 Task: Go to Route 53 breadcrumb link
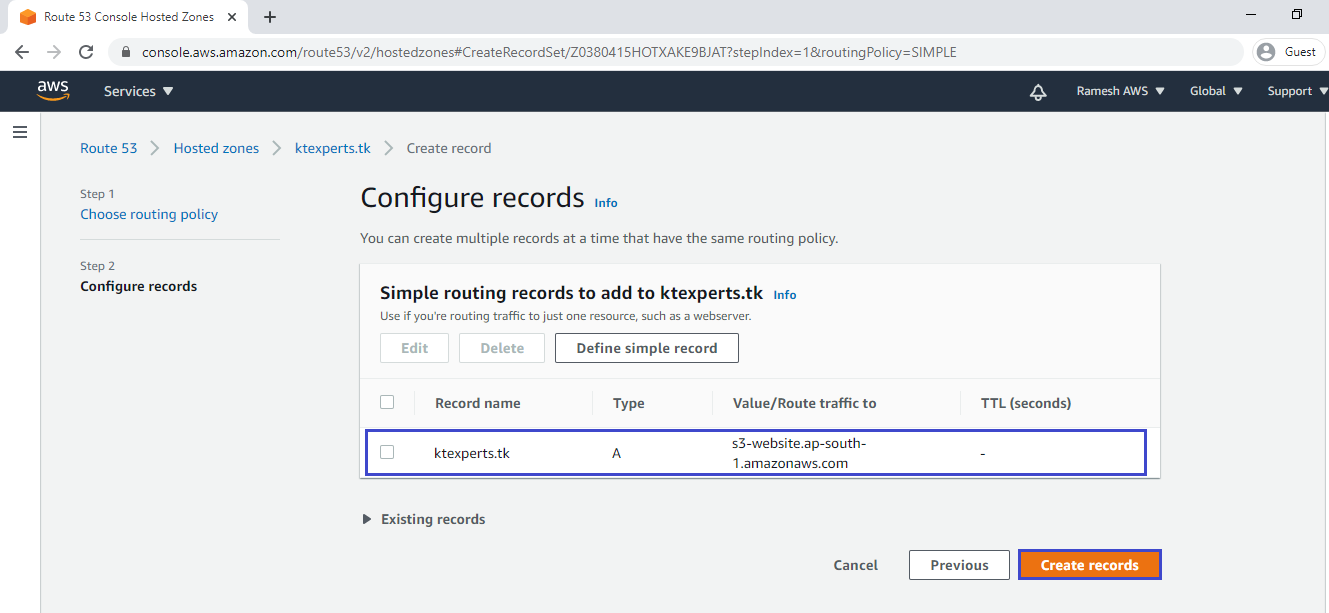109,148
